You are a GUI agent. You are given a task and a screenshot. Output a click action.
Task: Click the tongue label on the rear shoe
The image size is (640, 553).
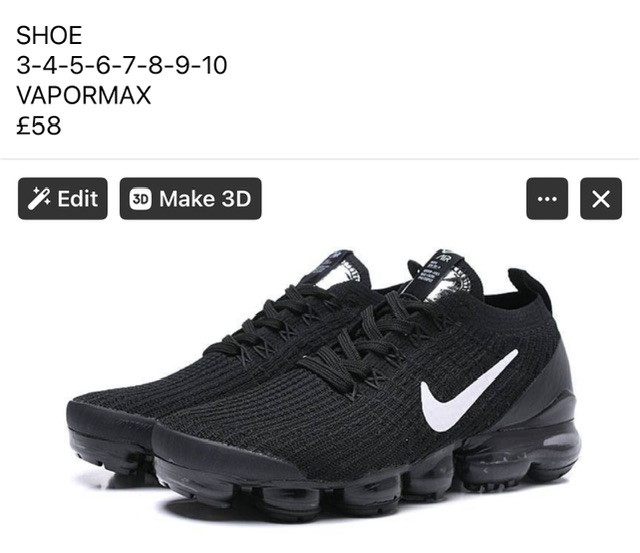[x=339, y=268]
